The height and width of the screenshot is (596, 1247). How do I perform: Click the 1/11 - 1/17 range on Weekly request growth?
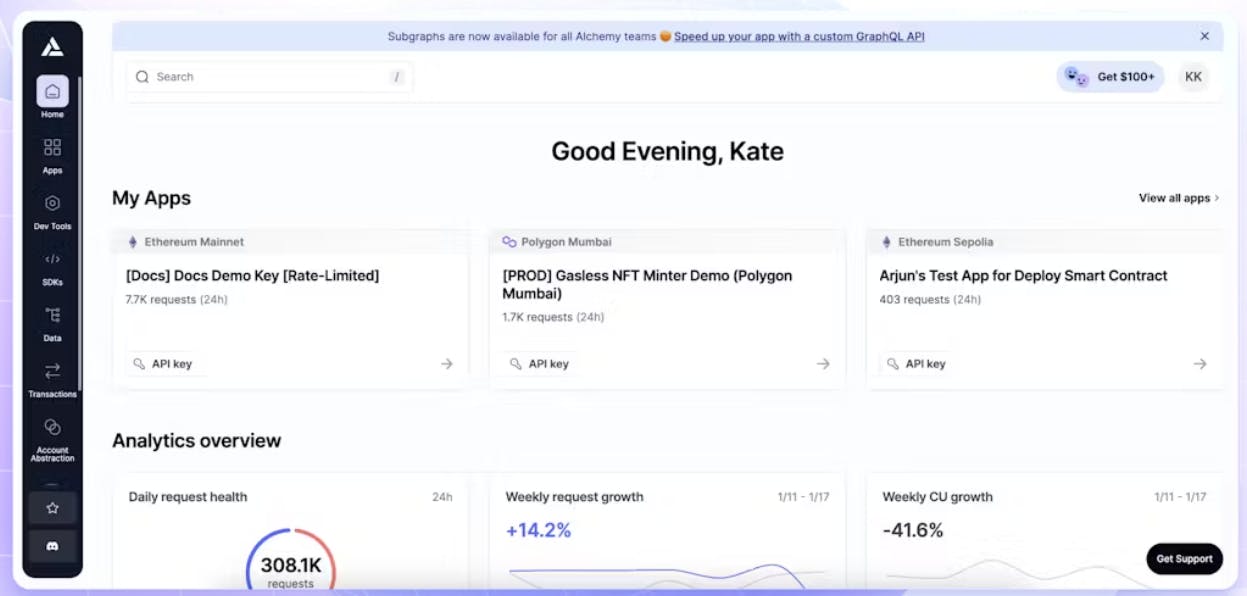tap(803, 497)
